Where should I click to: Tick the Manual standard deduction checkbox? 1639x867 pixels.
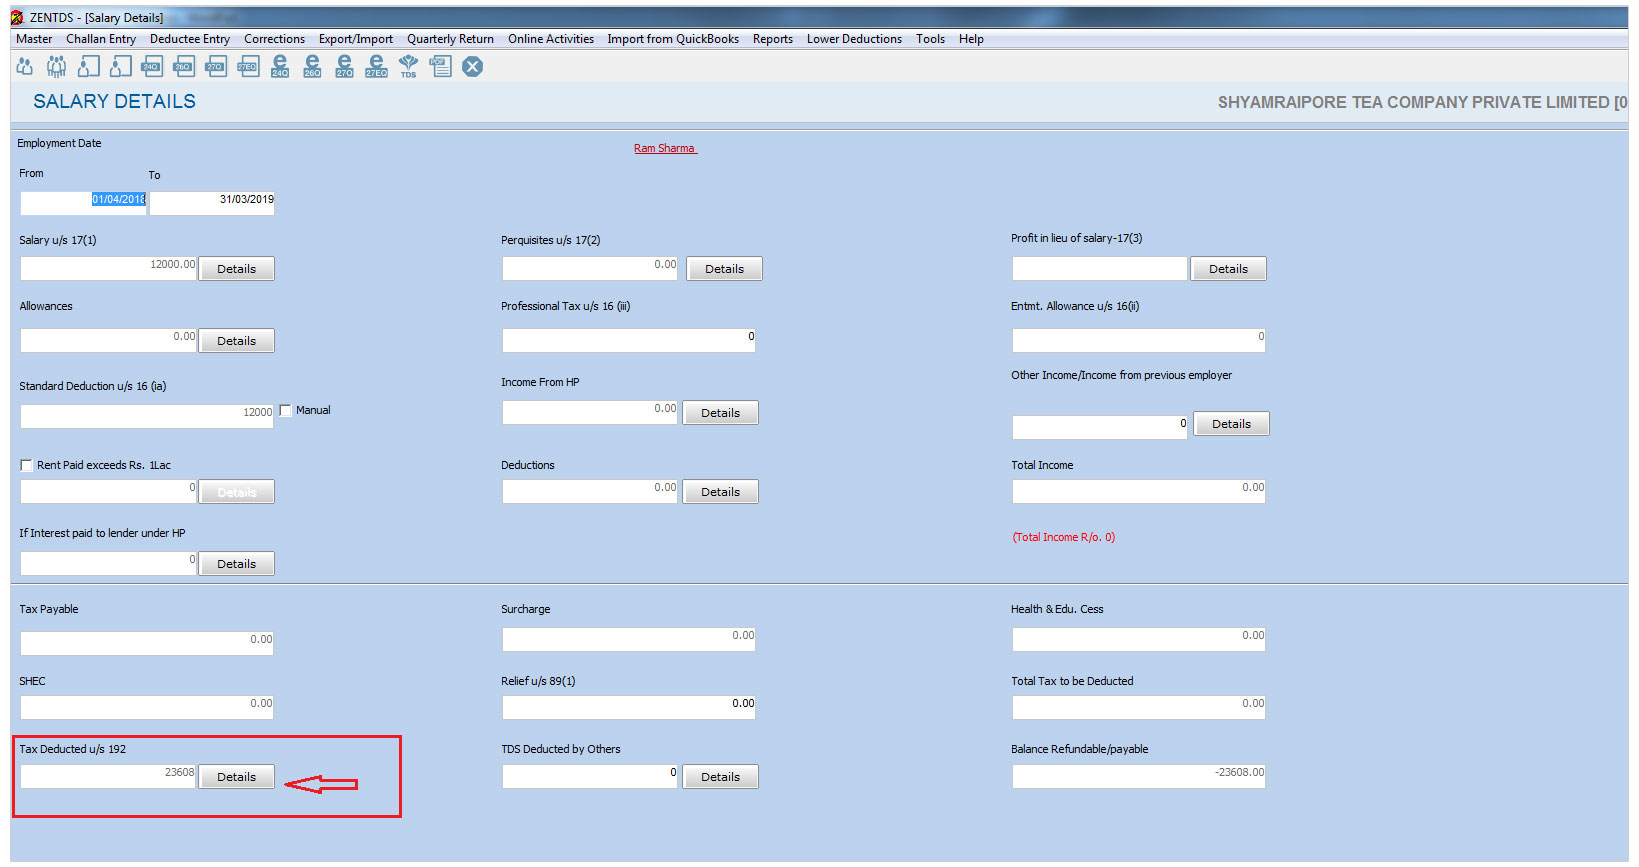click(286, 410)
